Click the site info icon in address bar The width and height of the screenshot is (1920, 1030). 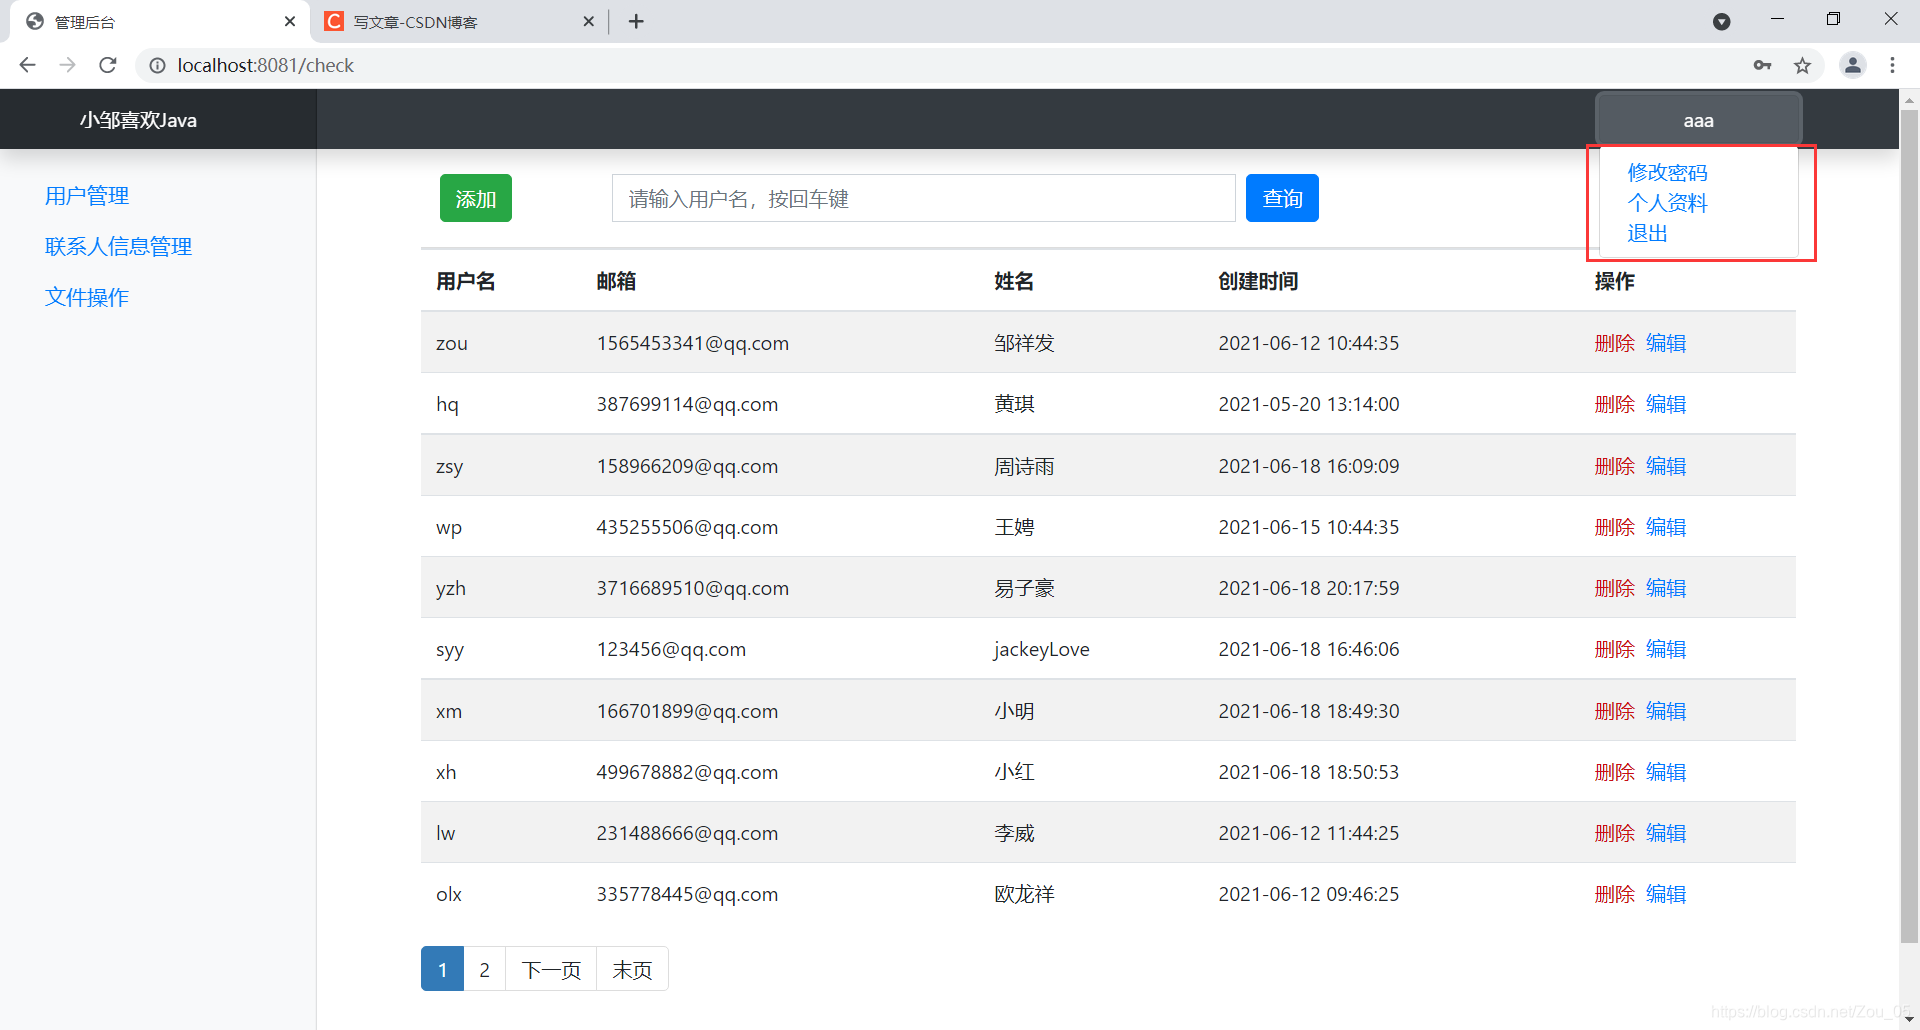pyautogui.click(x=157, y=65)
